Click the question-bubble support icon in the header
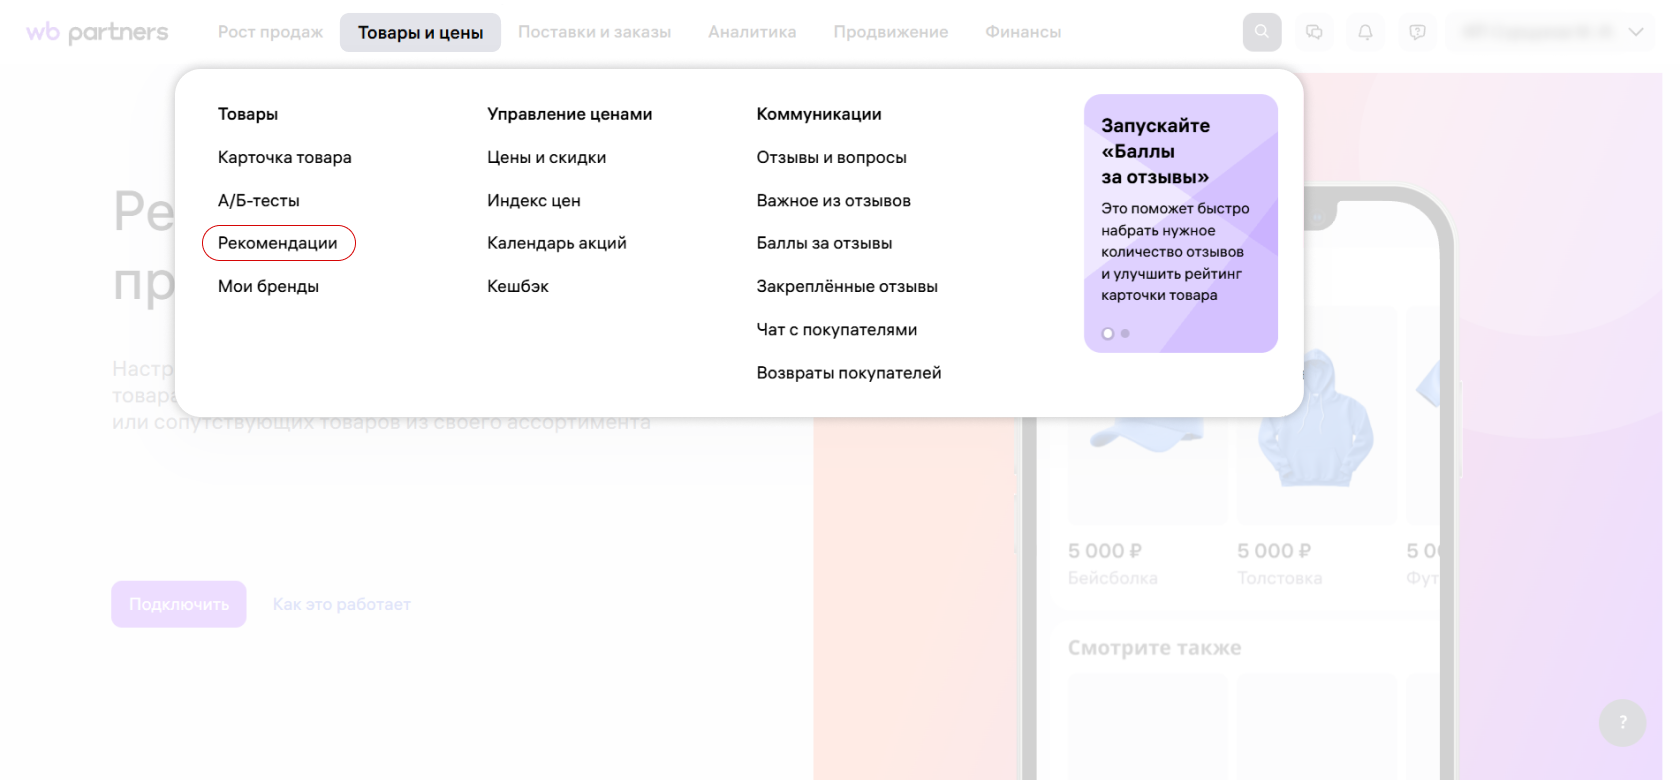Screen dimensions: 1680x780 coord(1417,32)
